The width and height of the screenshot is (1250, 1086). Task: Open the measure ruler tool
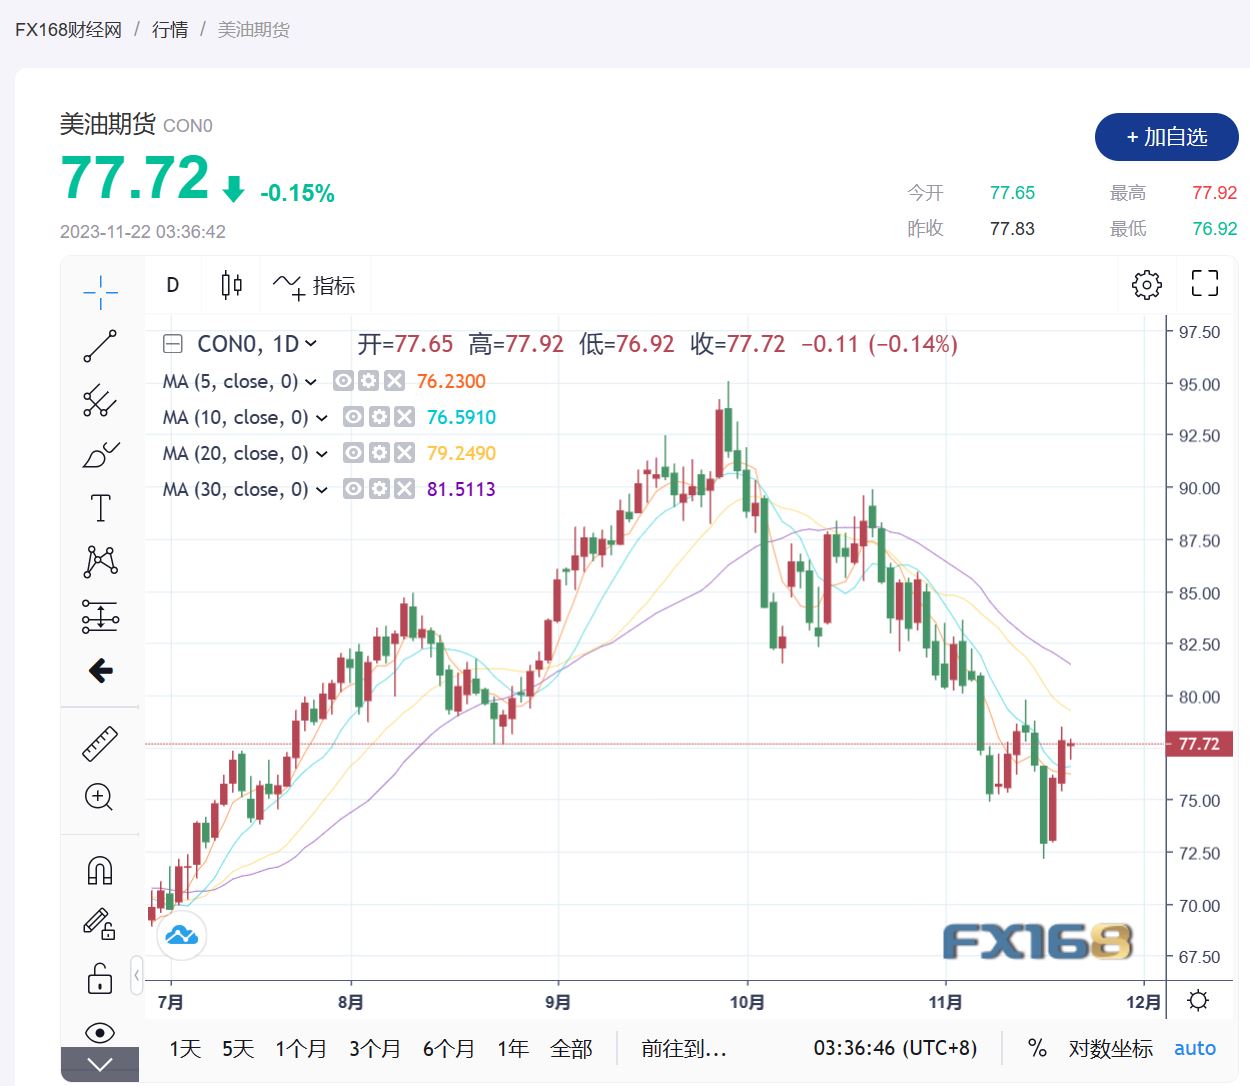(x=100, y=744)
